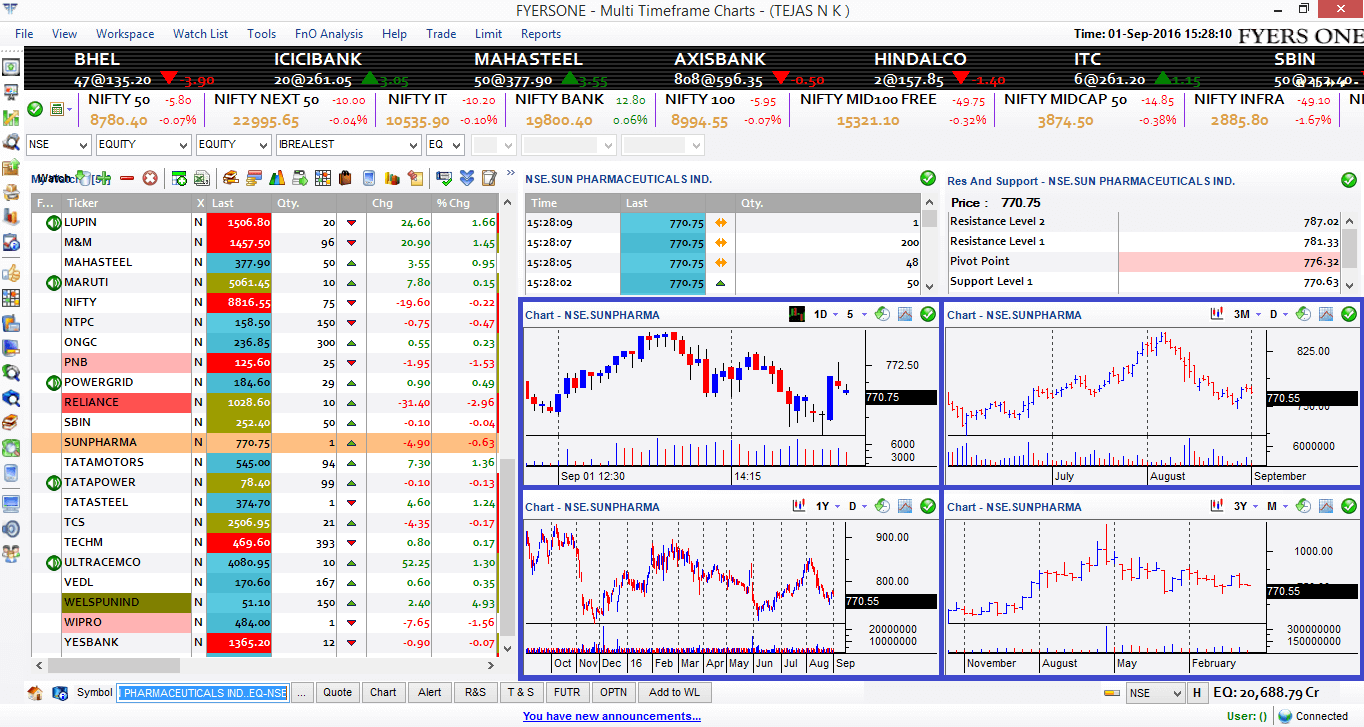The image size is (1364, 727).
Task: Open the Reports menu
Action: tap(541, 34)
